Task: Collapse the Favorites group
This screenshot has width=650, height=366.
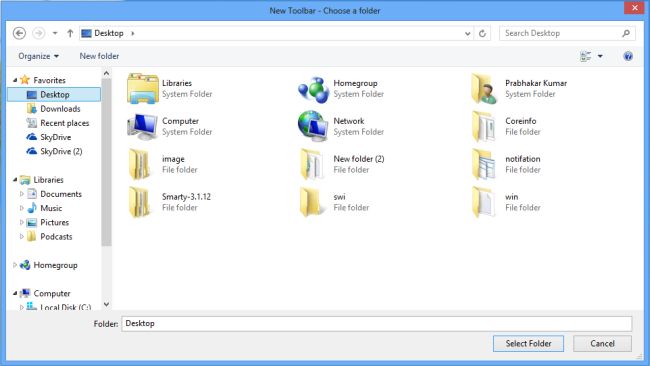Action: tap(15, 80)
